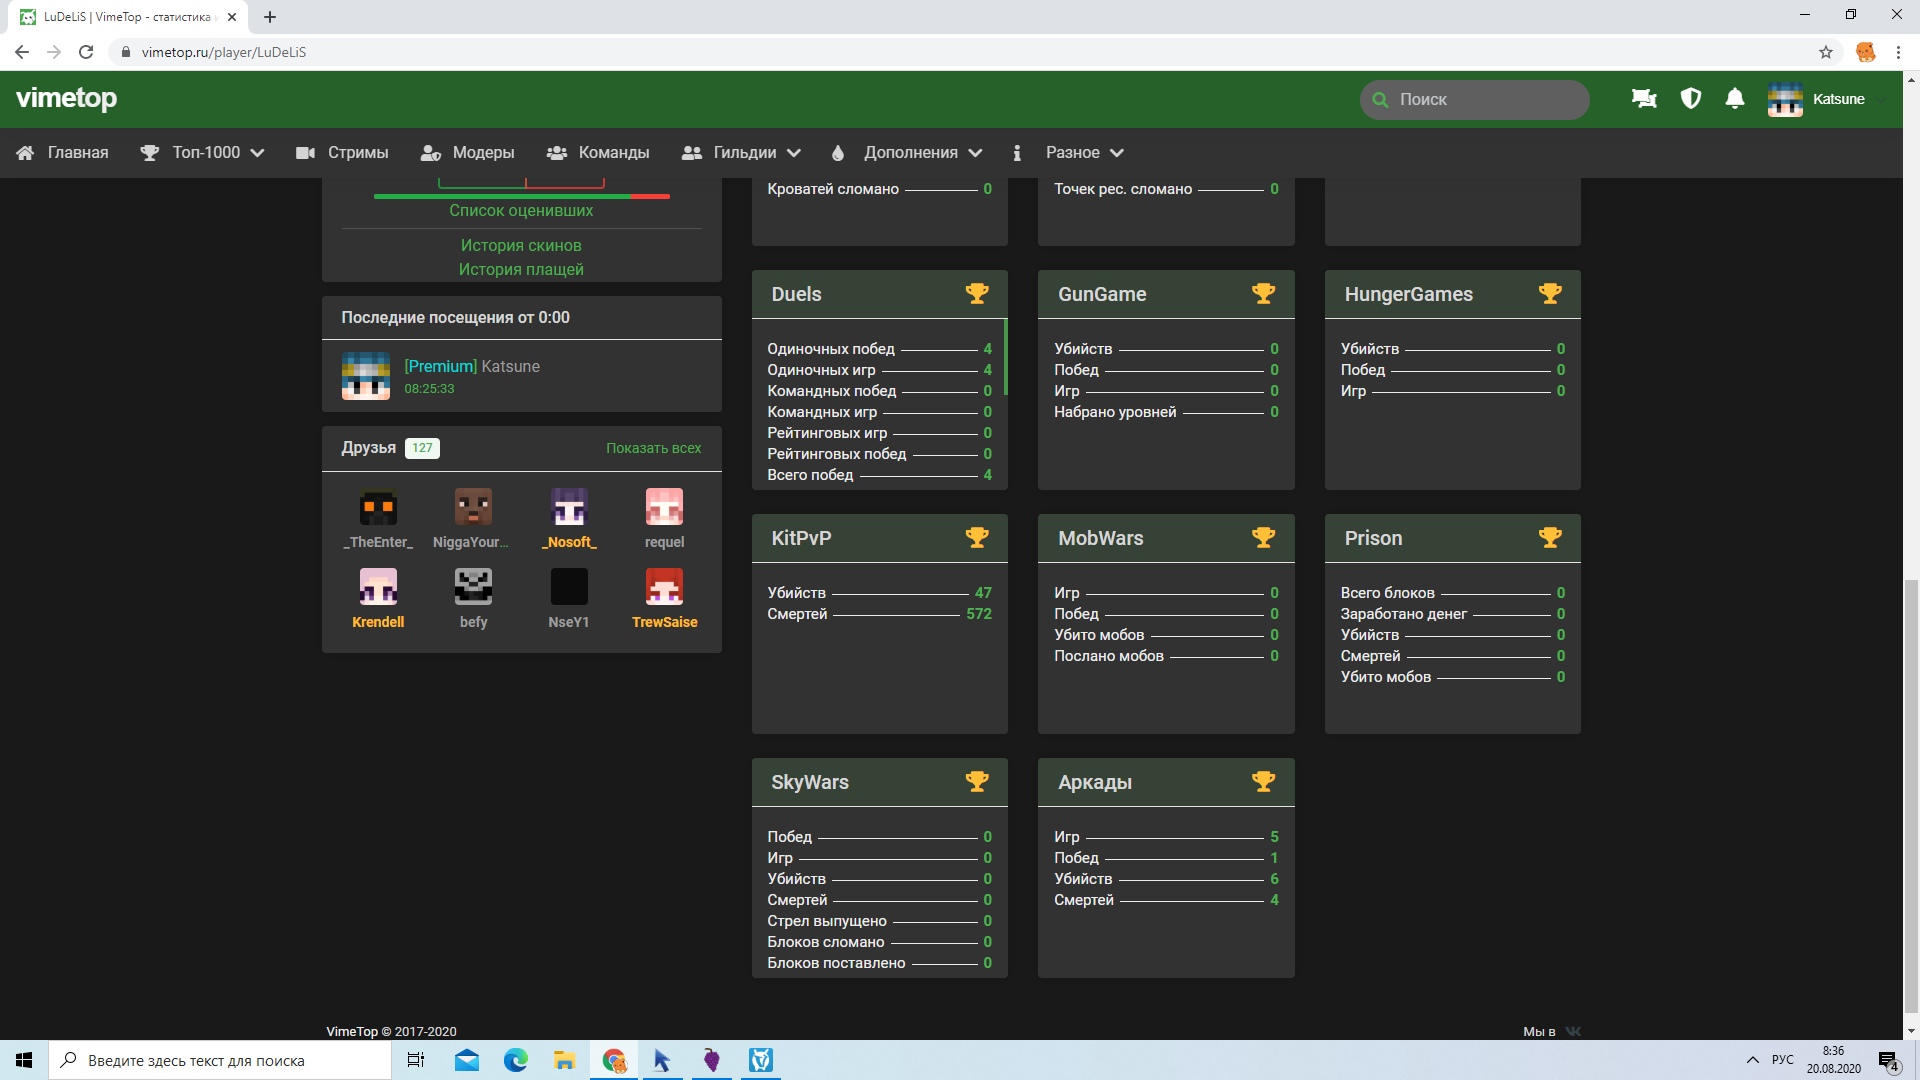Click the like/dislike rating bar
Screen dimensions: 1920x1080
(521, 196)
